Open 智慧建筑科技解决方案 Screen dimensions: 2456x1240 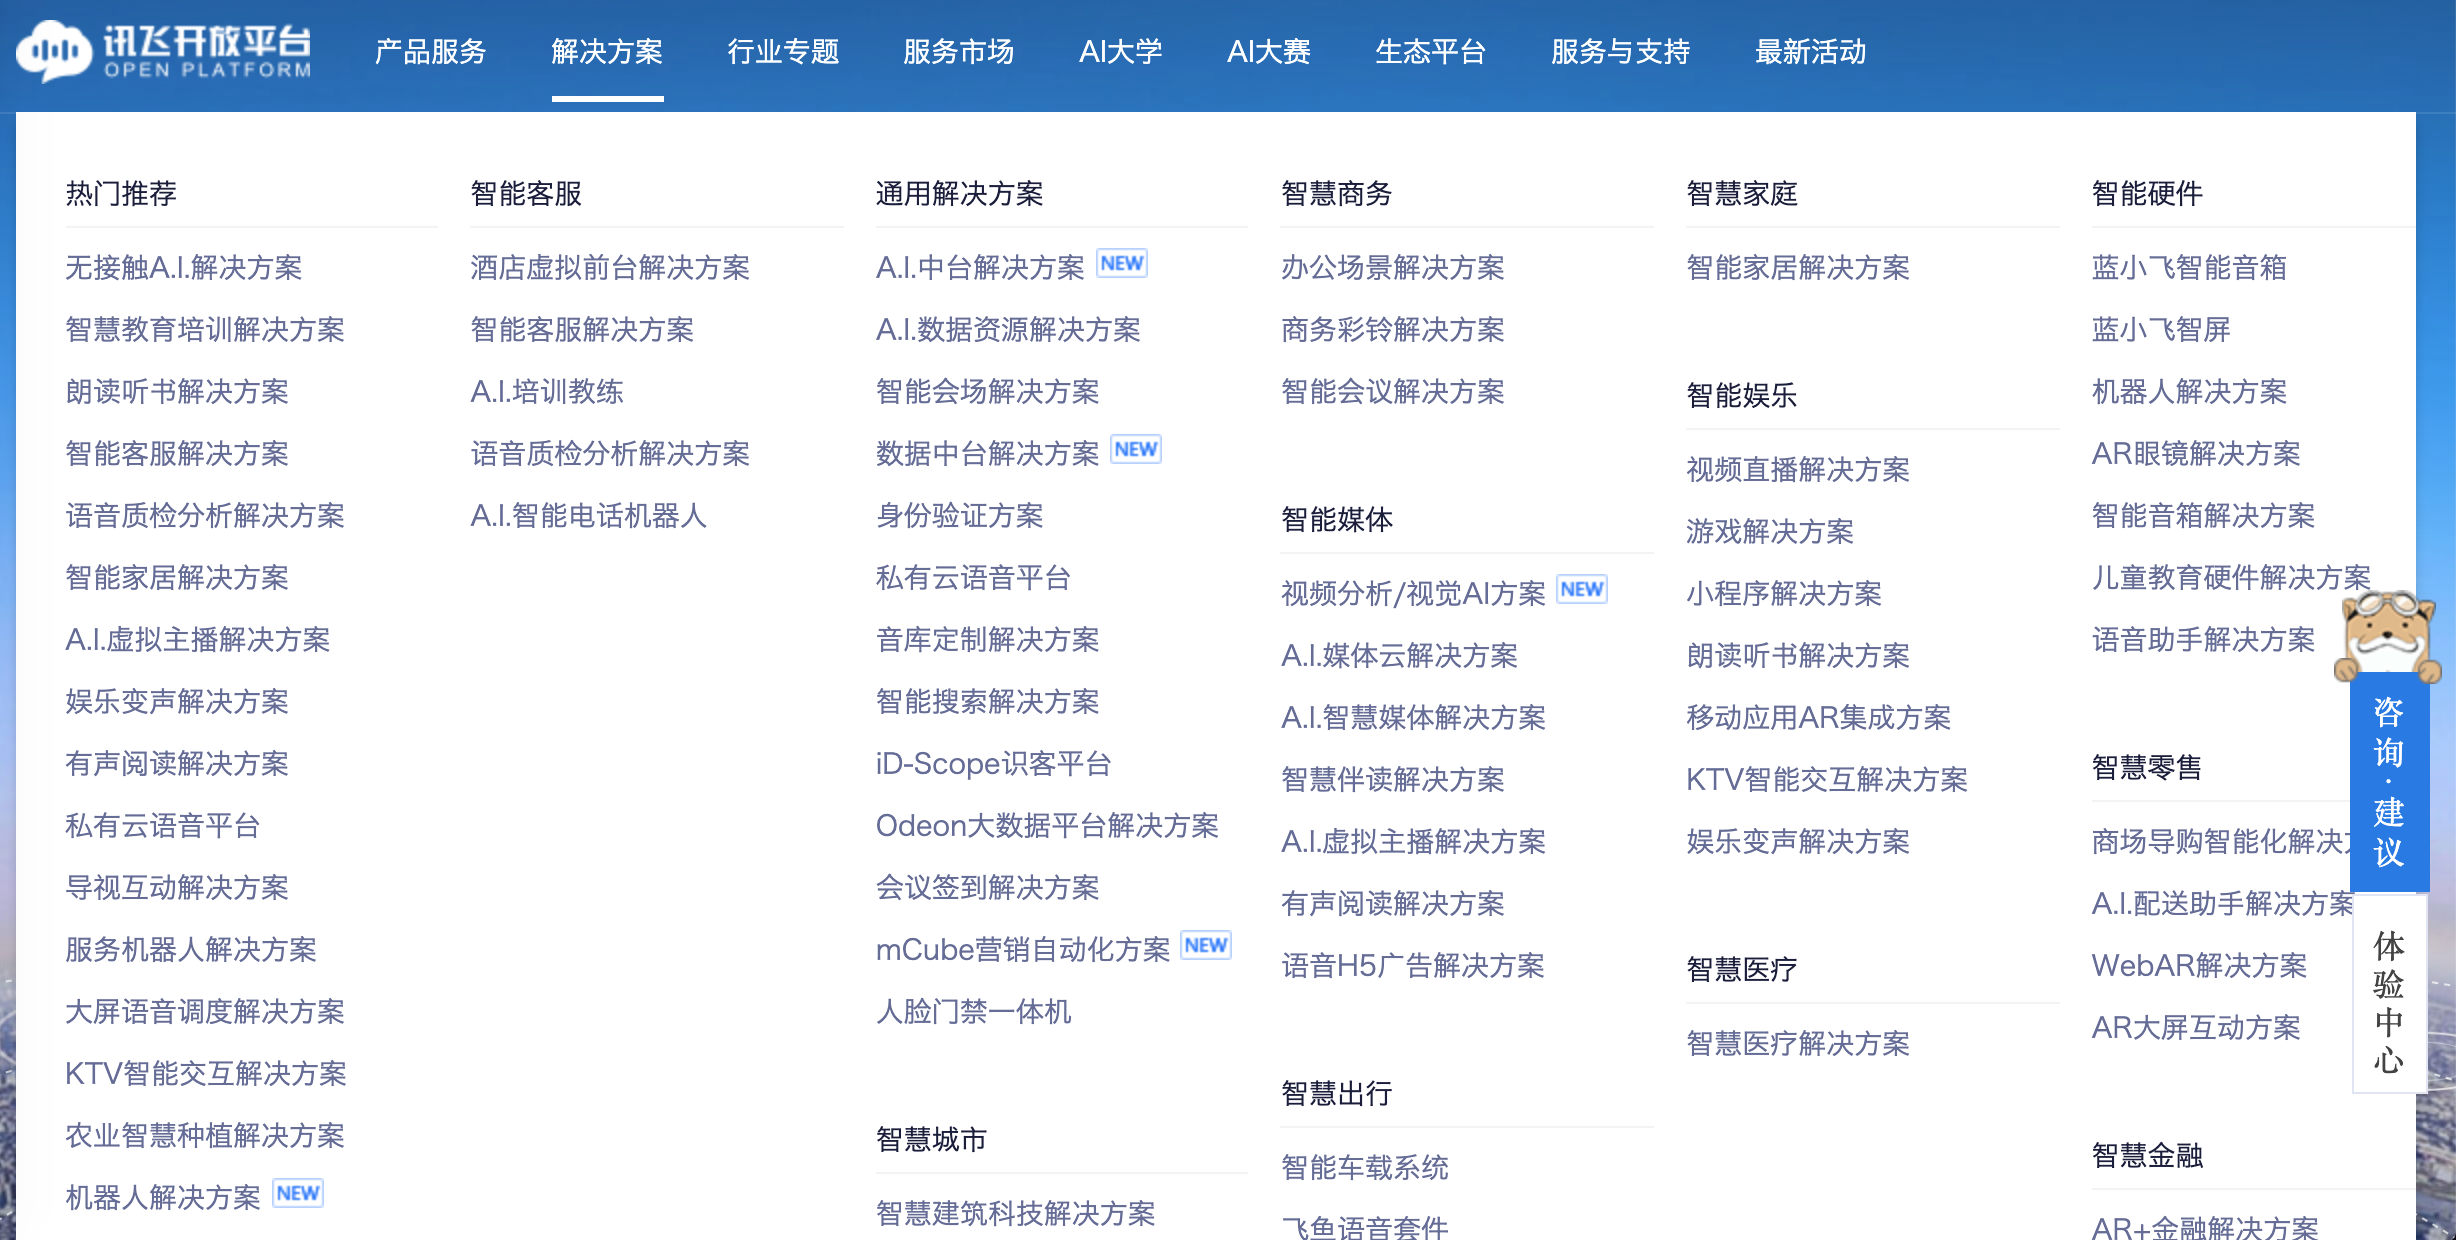(x=1016, y=1214)
